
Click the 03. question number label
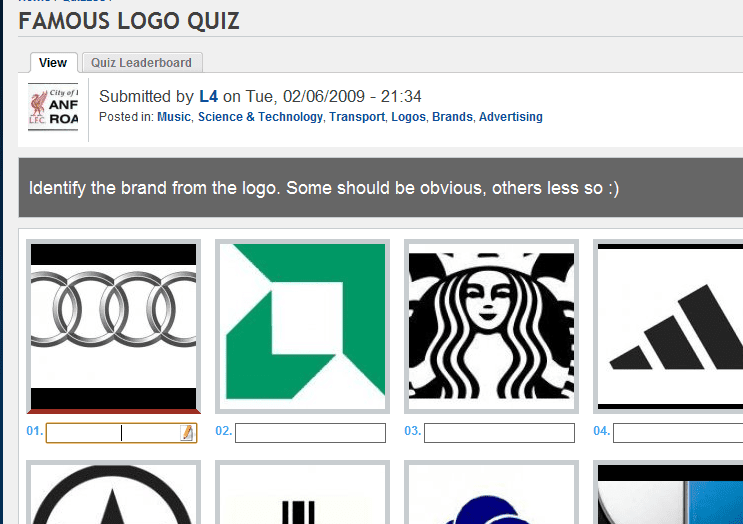point(413,431)
